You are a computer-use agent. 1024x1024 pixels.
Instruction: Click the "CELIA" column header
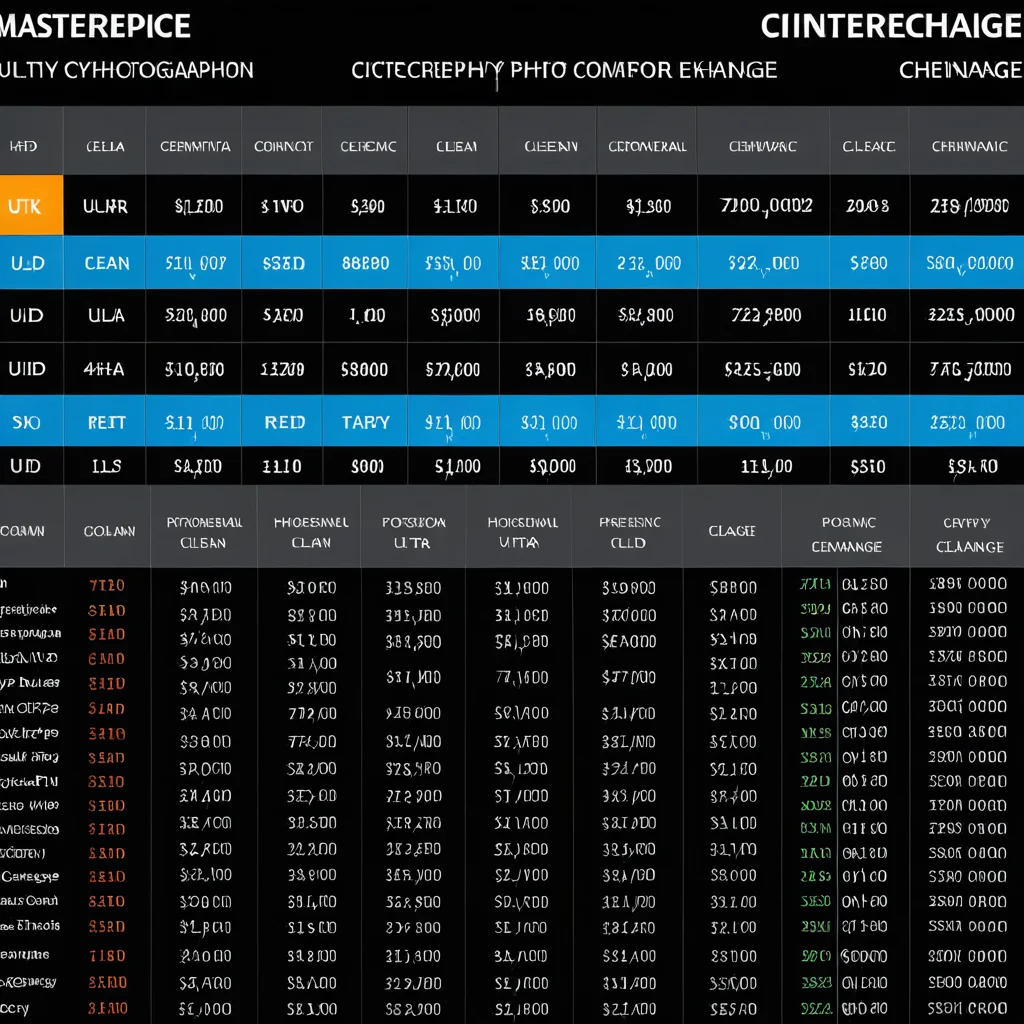click(105, 146)
